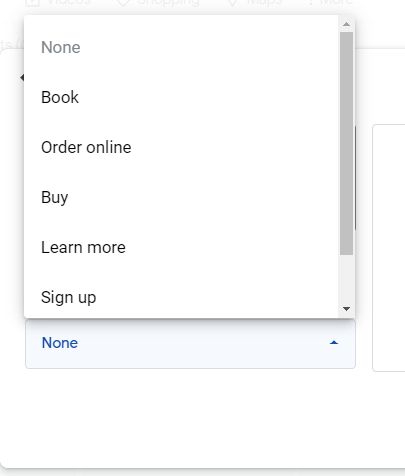This screenshot has width=405, height=476.
Task: Click the Videos play icon at top
Action: [x=33, y=3]
